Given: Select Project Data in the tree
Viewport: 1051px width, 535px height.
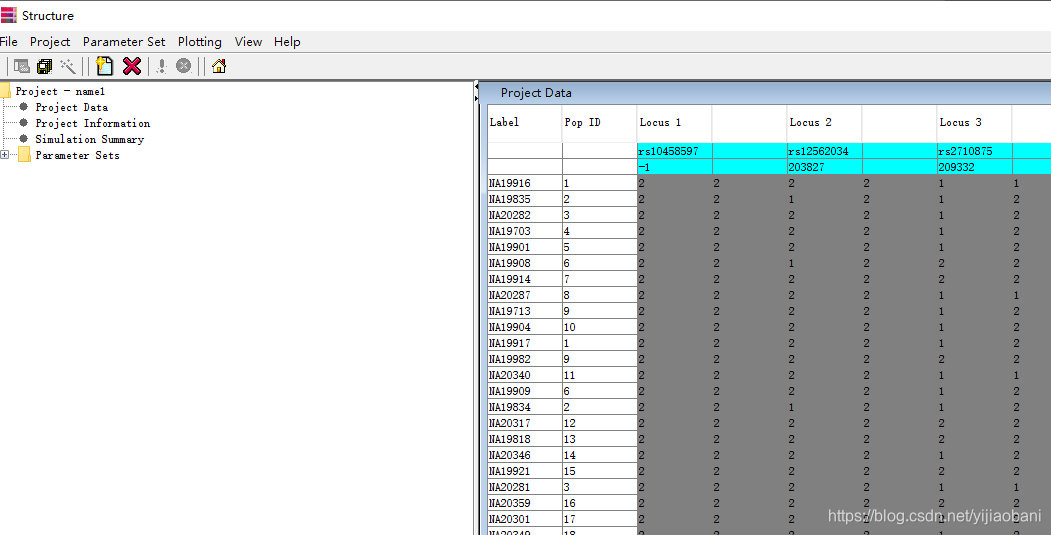Looking at the screenshot, I should pos(72,107).
